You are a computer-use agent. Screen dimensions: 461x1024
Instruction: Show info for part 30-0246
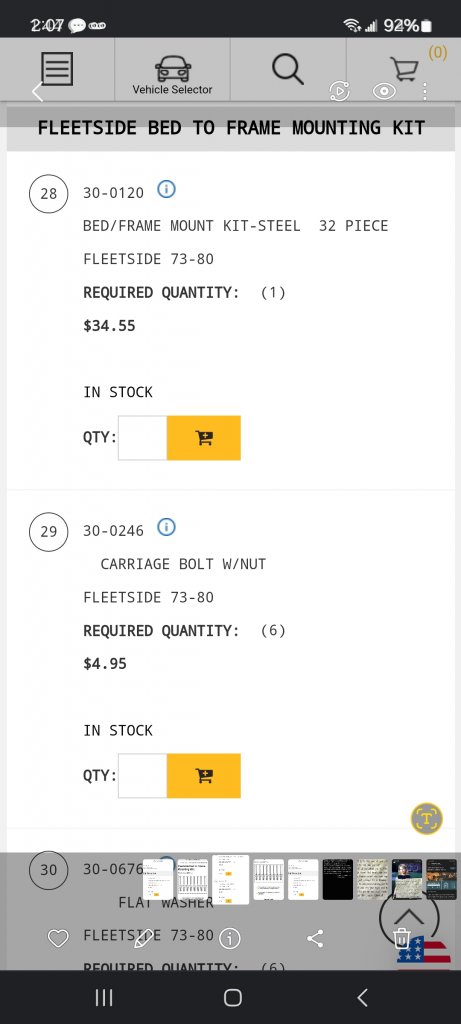pyautogui.click(x=167, y=527)
